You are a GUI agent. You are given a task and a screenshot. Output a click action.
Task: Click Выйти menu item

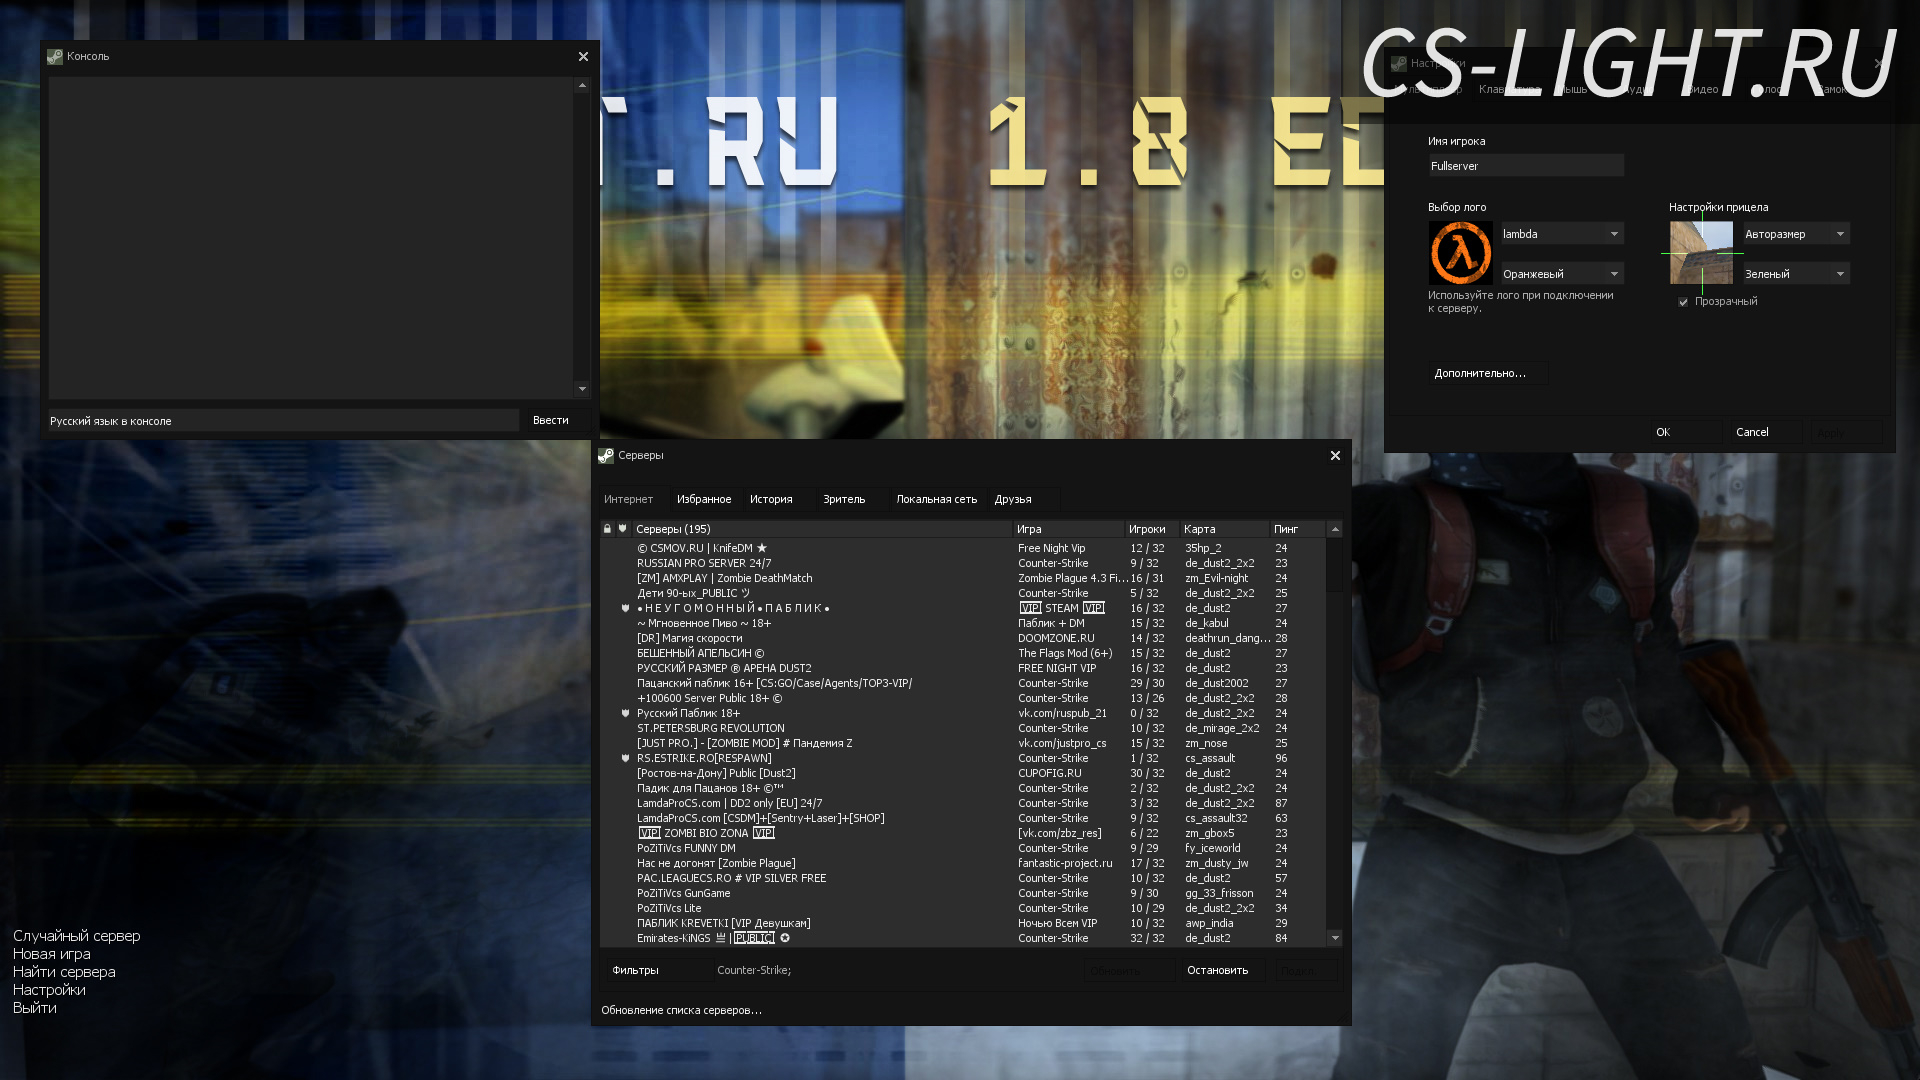tap(35, 1008)
